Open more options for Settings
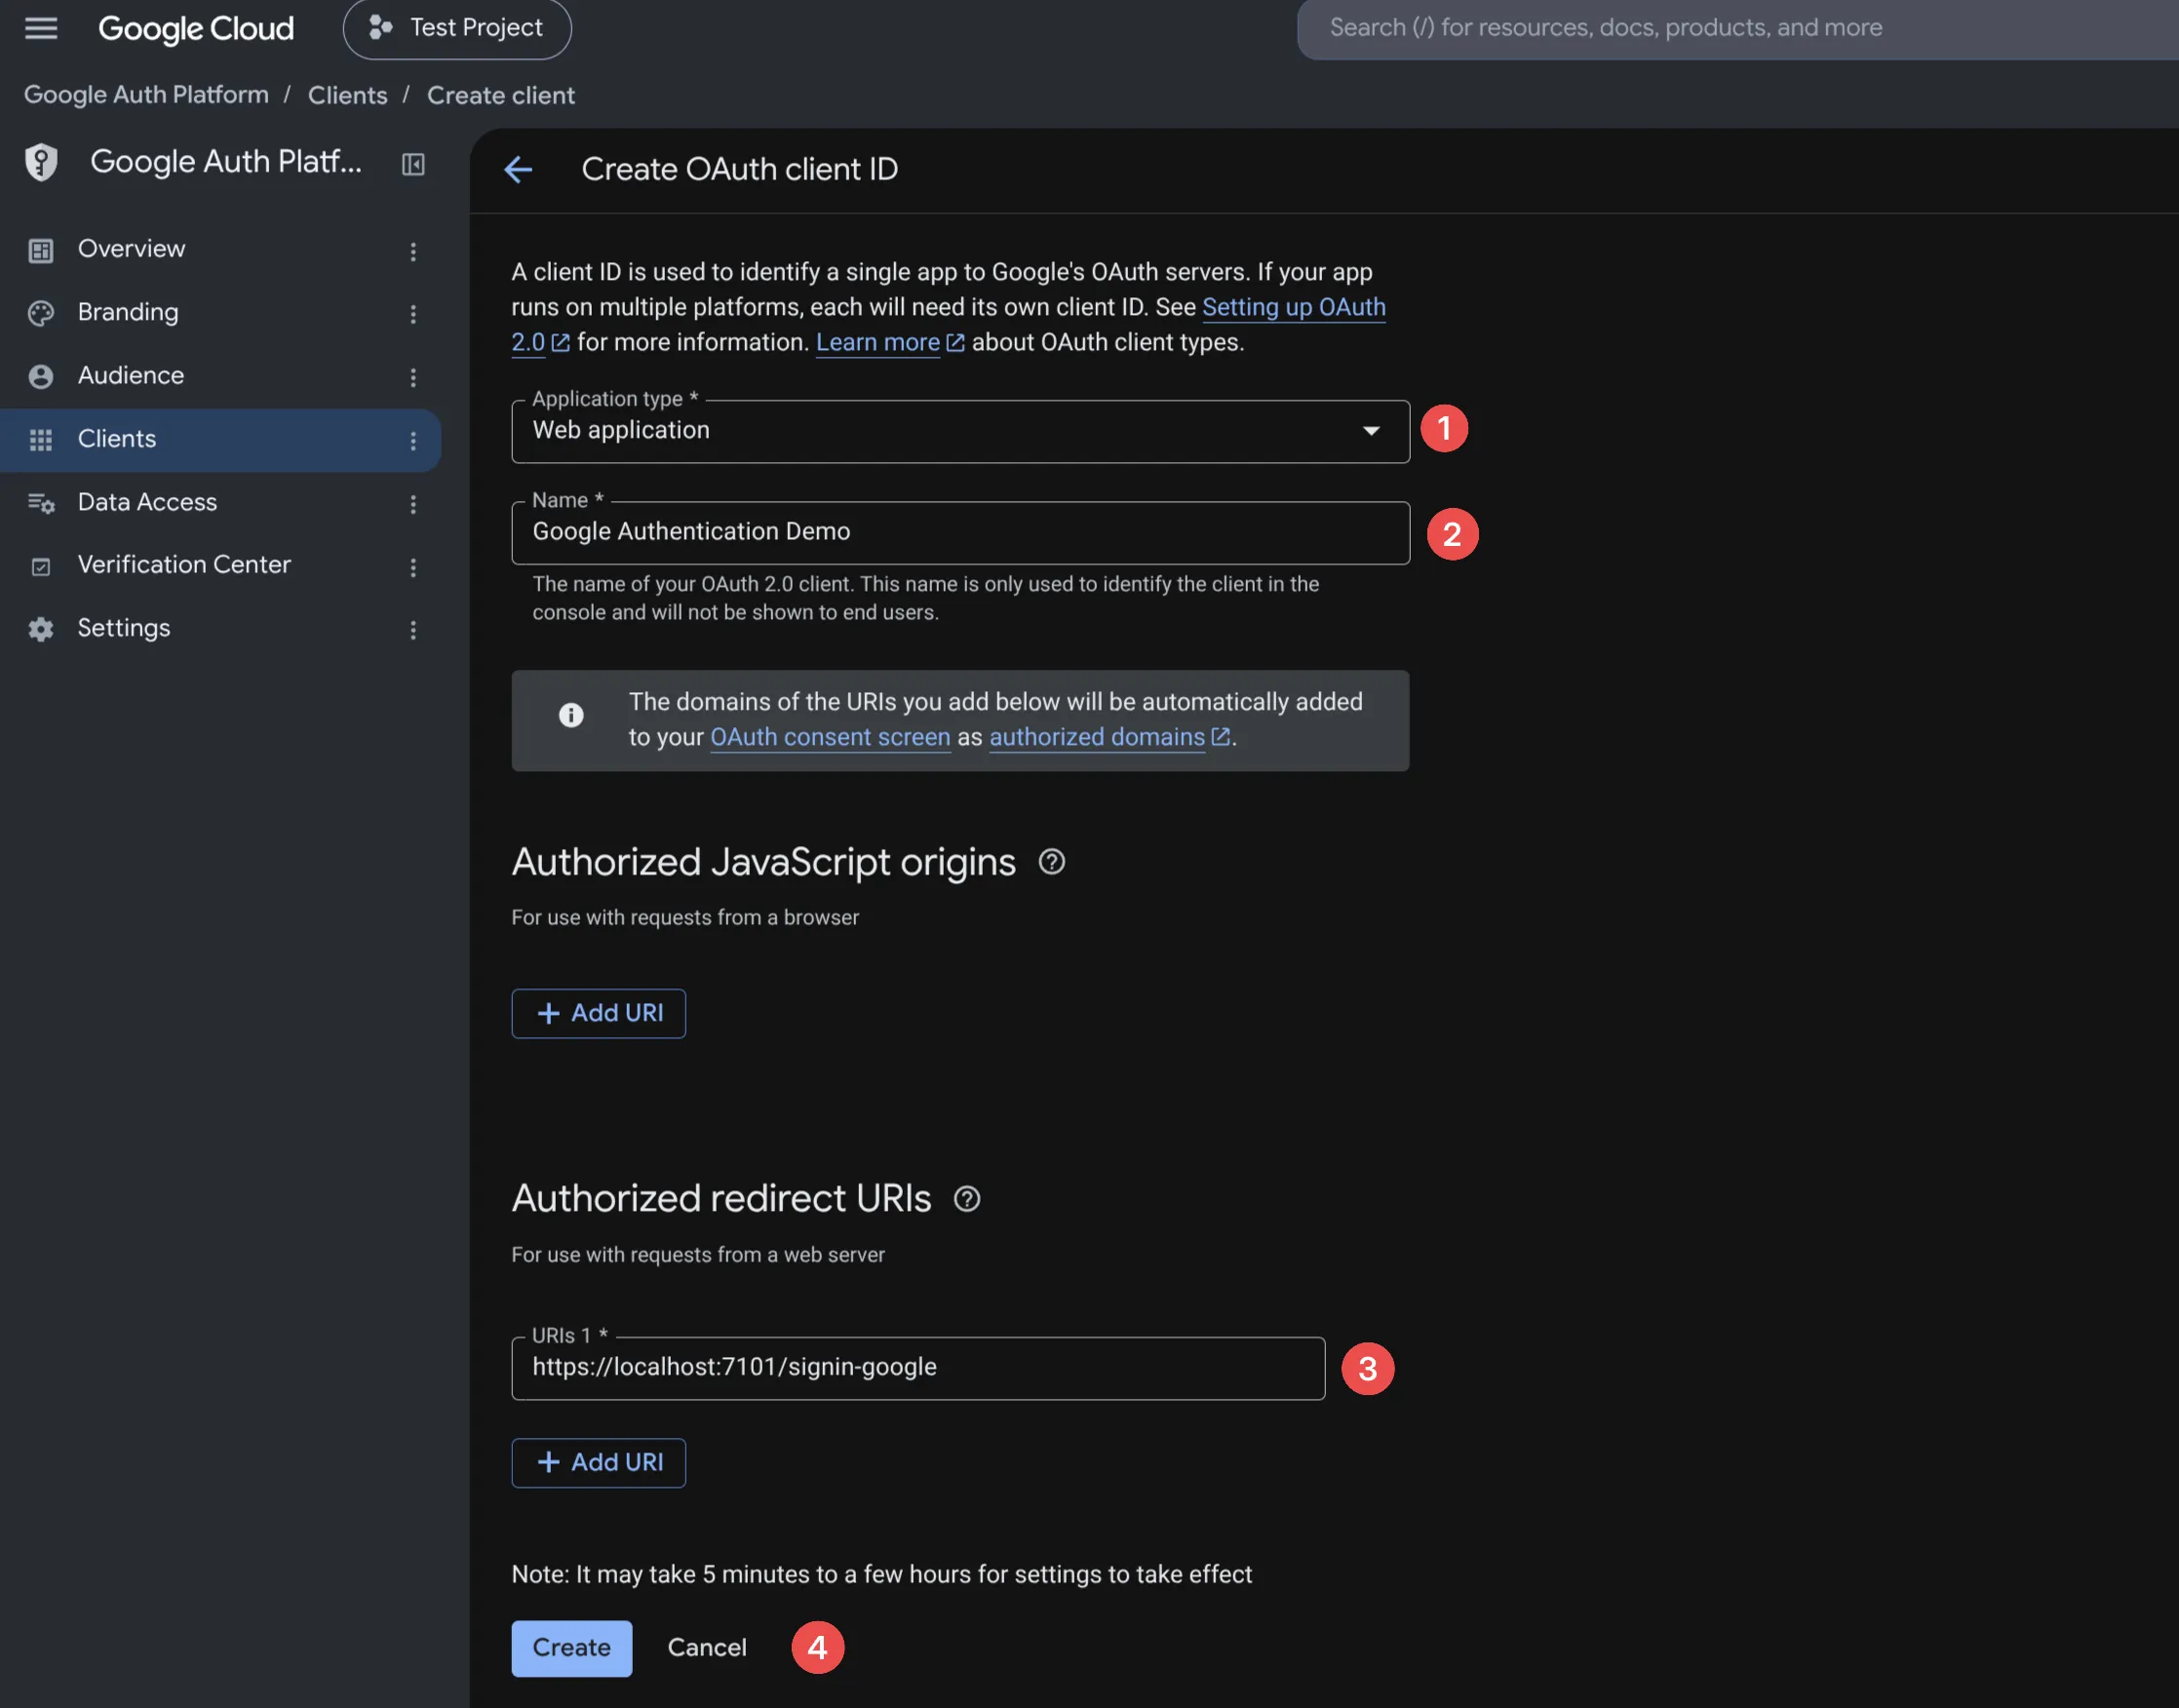 click(x=413, y=630)
